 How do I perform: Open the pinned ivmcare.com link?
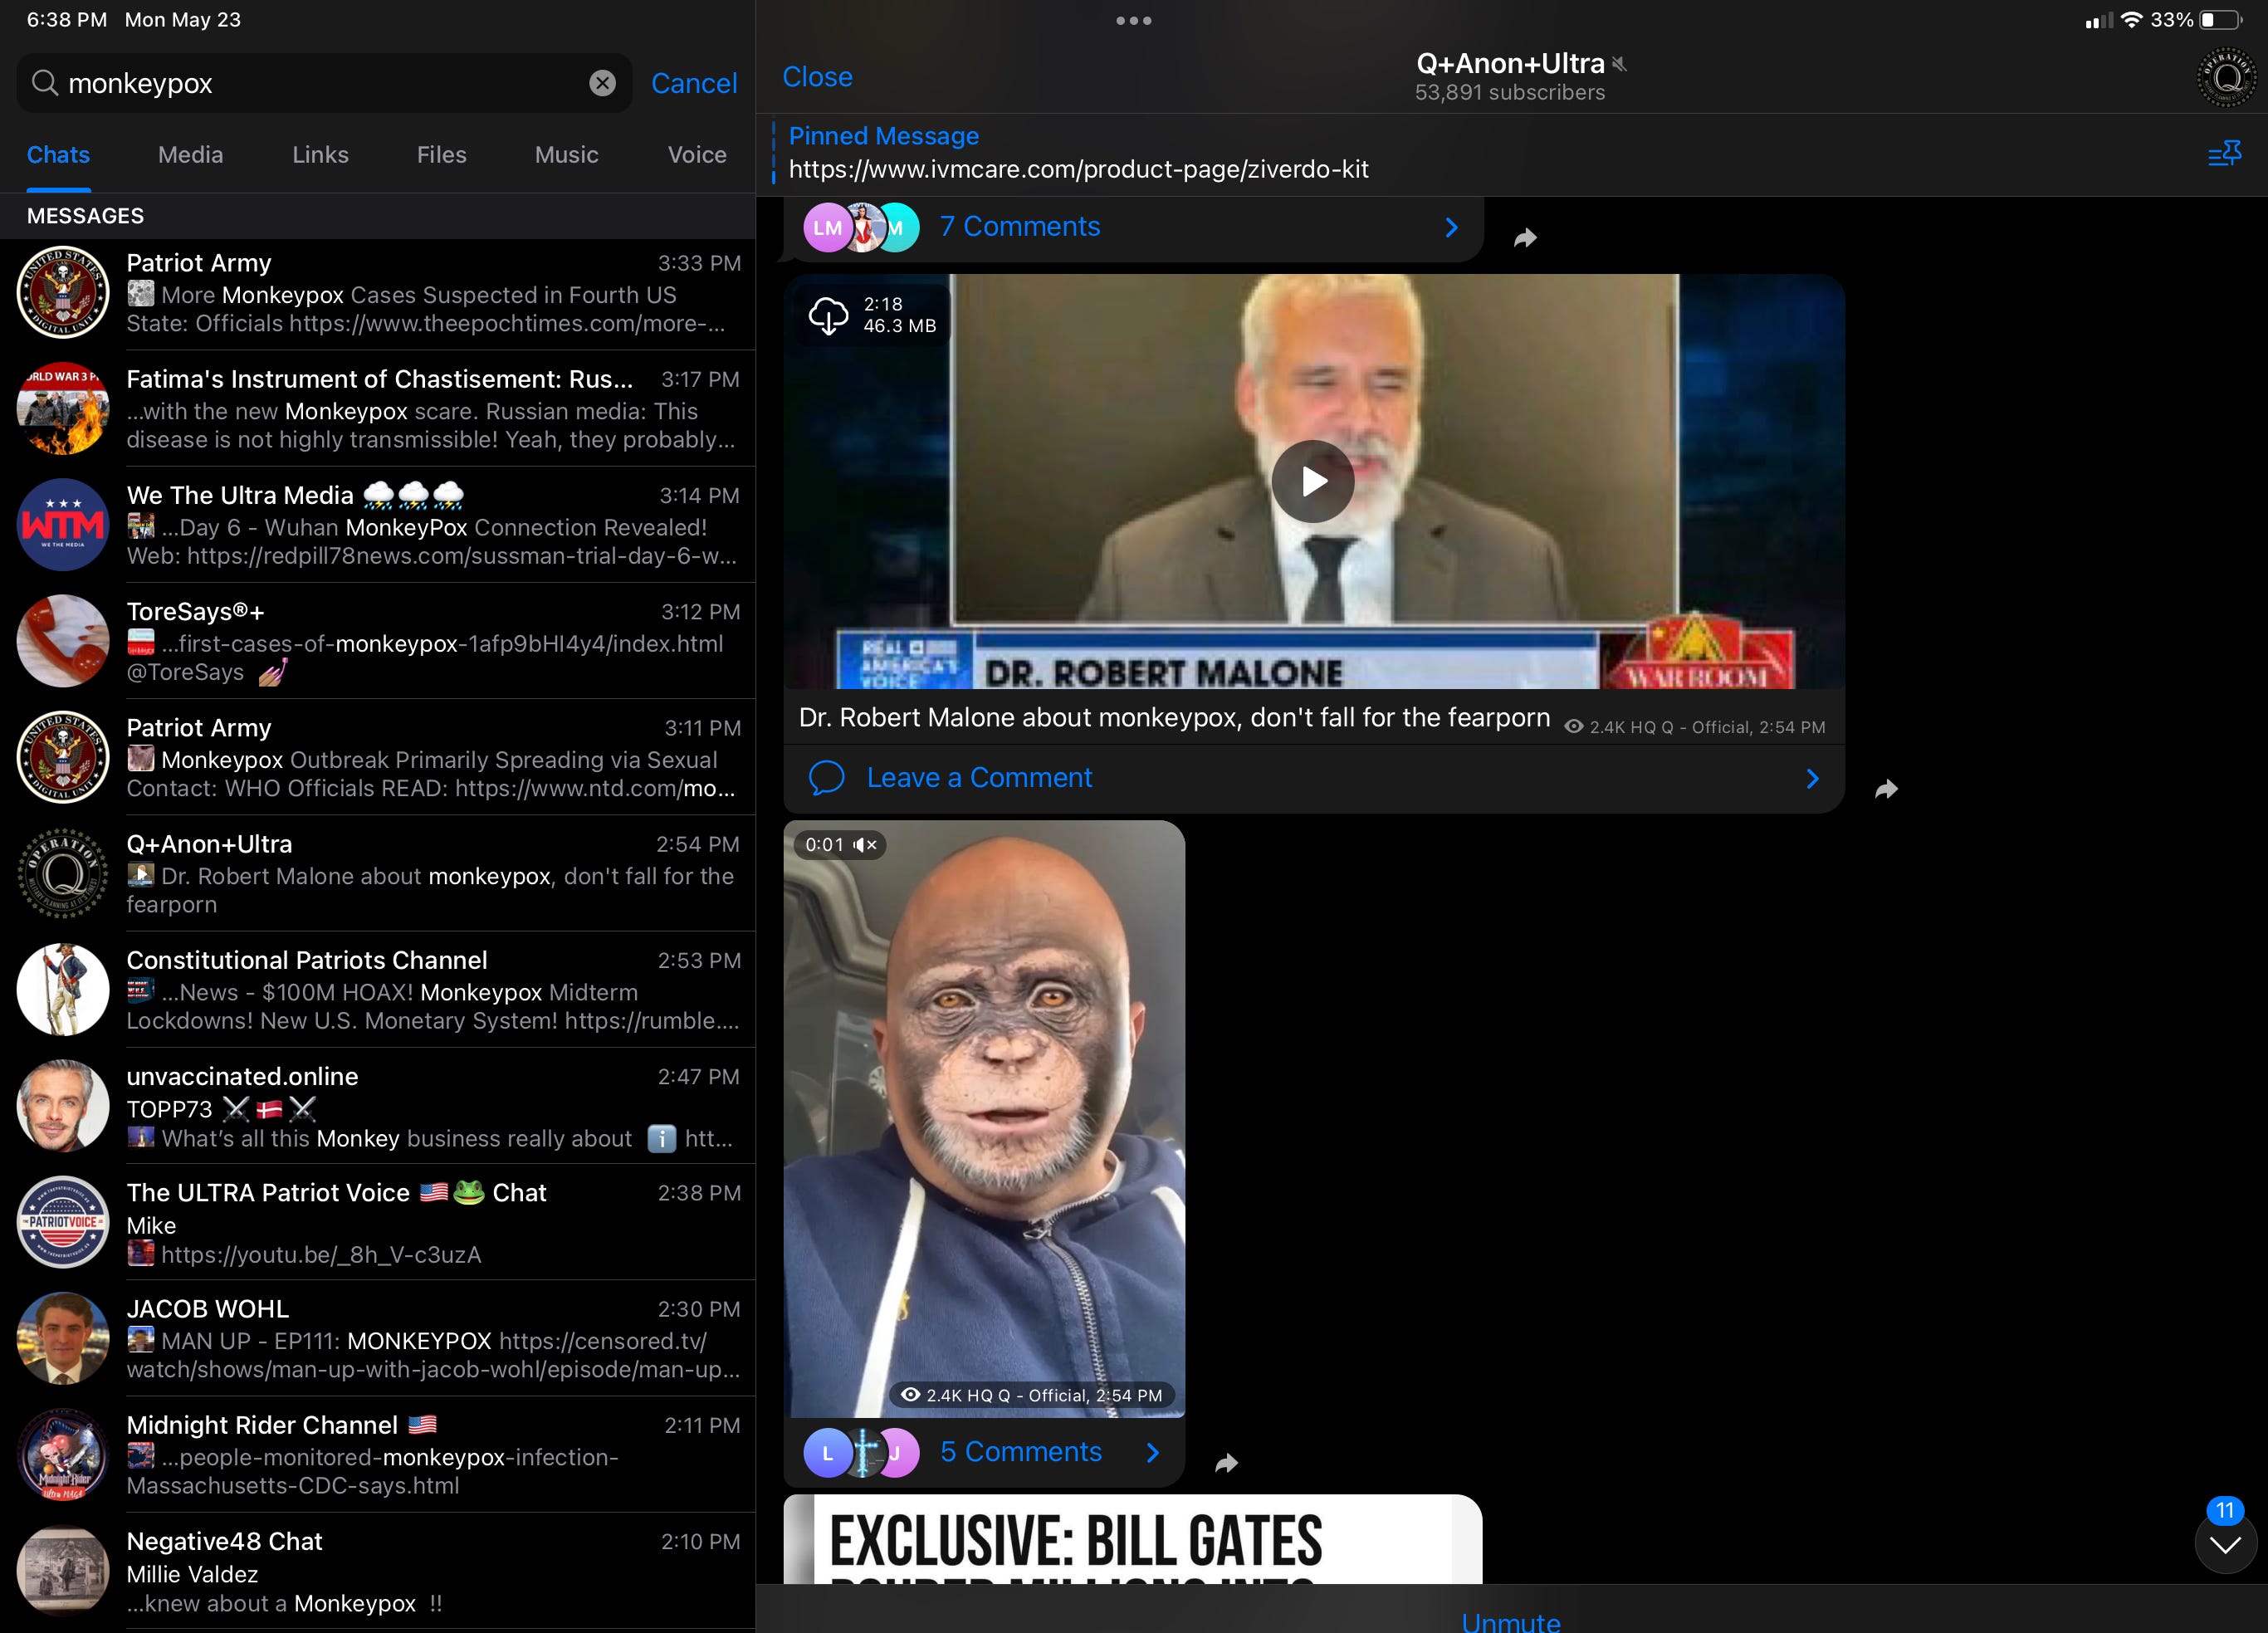[x=1078, y=169]
